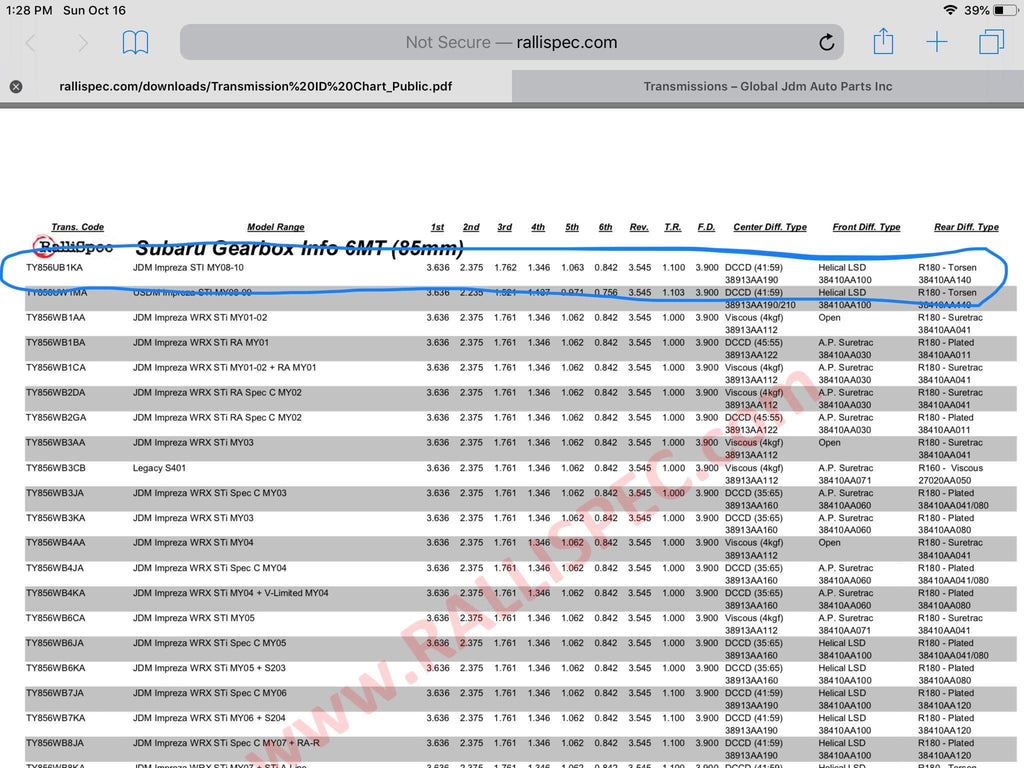
Task: Tap the battery indicator in status bar
Action: 1004,10
